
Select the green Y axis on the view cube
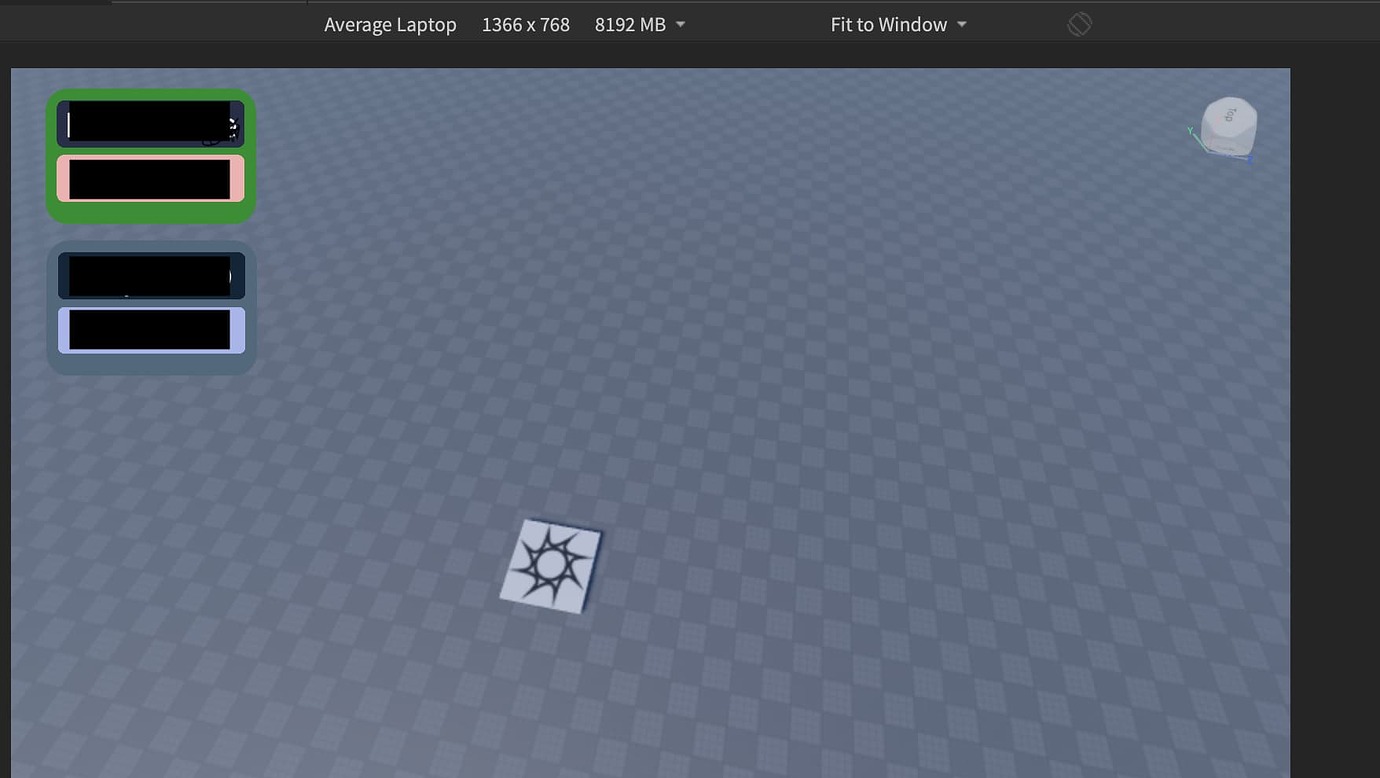[x=1192, y=132]
